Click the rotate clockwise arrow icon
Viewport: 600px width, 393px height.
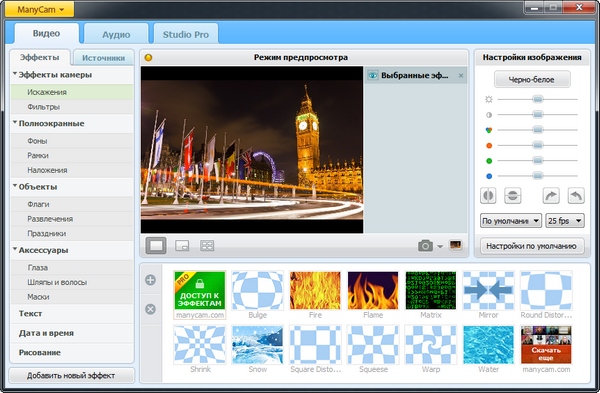(x=551, y=196)
